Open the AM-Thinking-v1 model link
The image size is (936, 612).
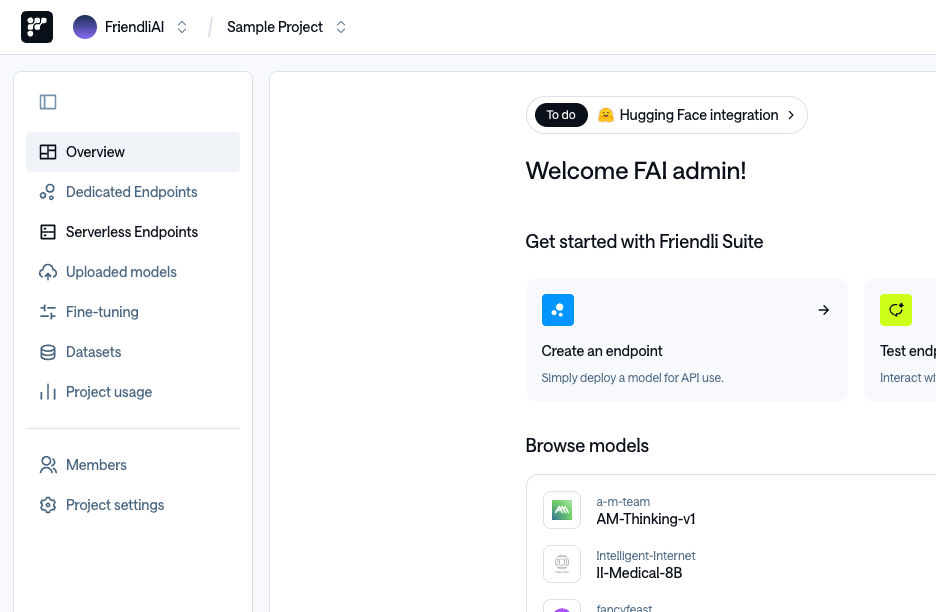pos(646,519)
